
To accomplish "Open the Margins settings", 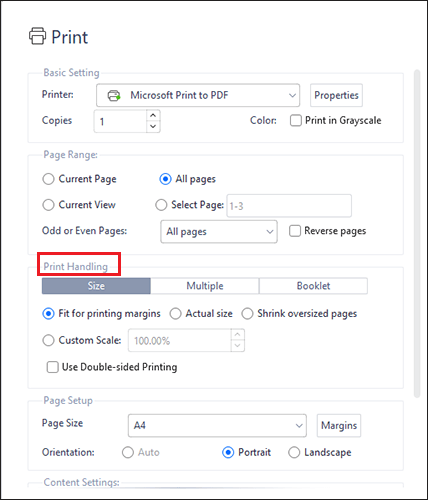I will [339, 426].
